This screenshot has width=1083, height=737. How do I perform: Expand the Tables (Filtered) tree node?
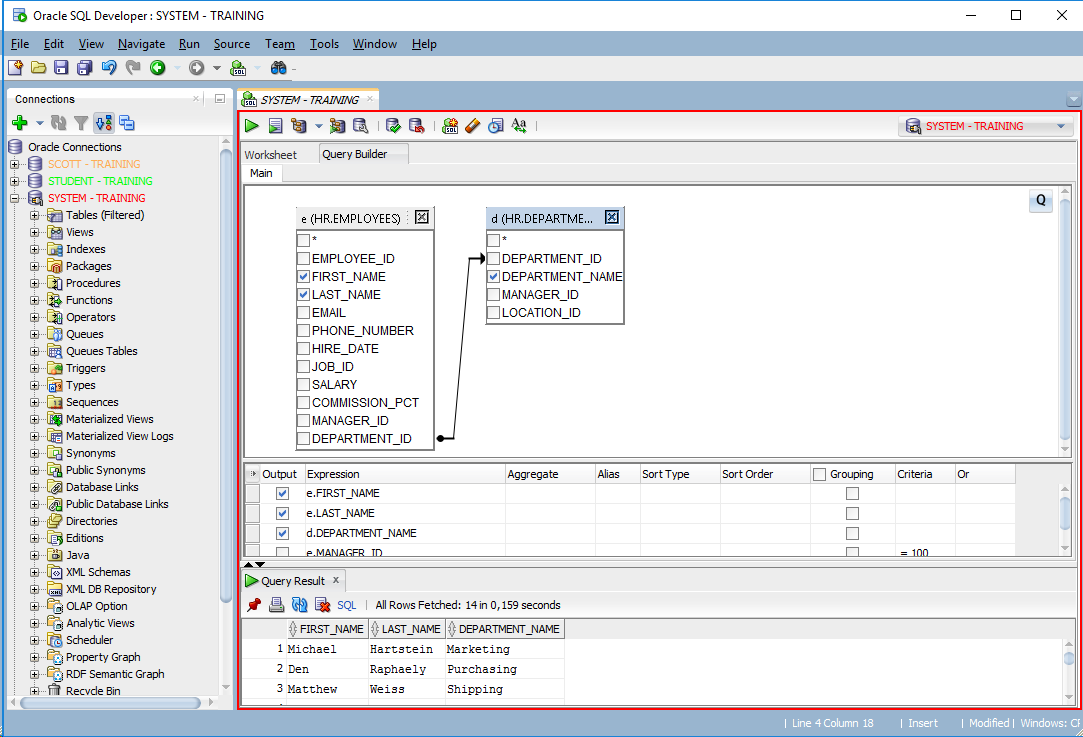pyautogui.click(x=35, y=215)
